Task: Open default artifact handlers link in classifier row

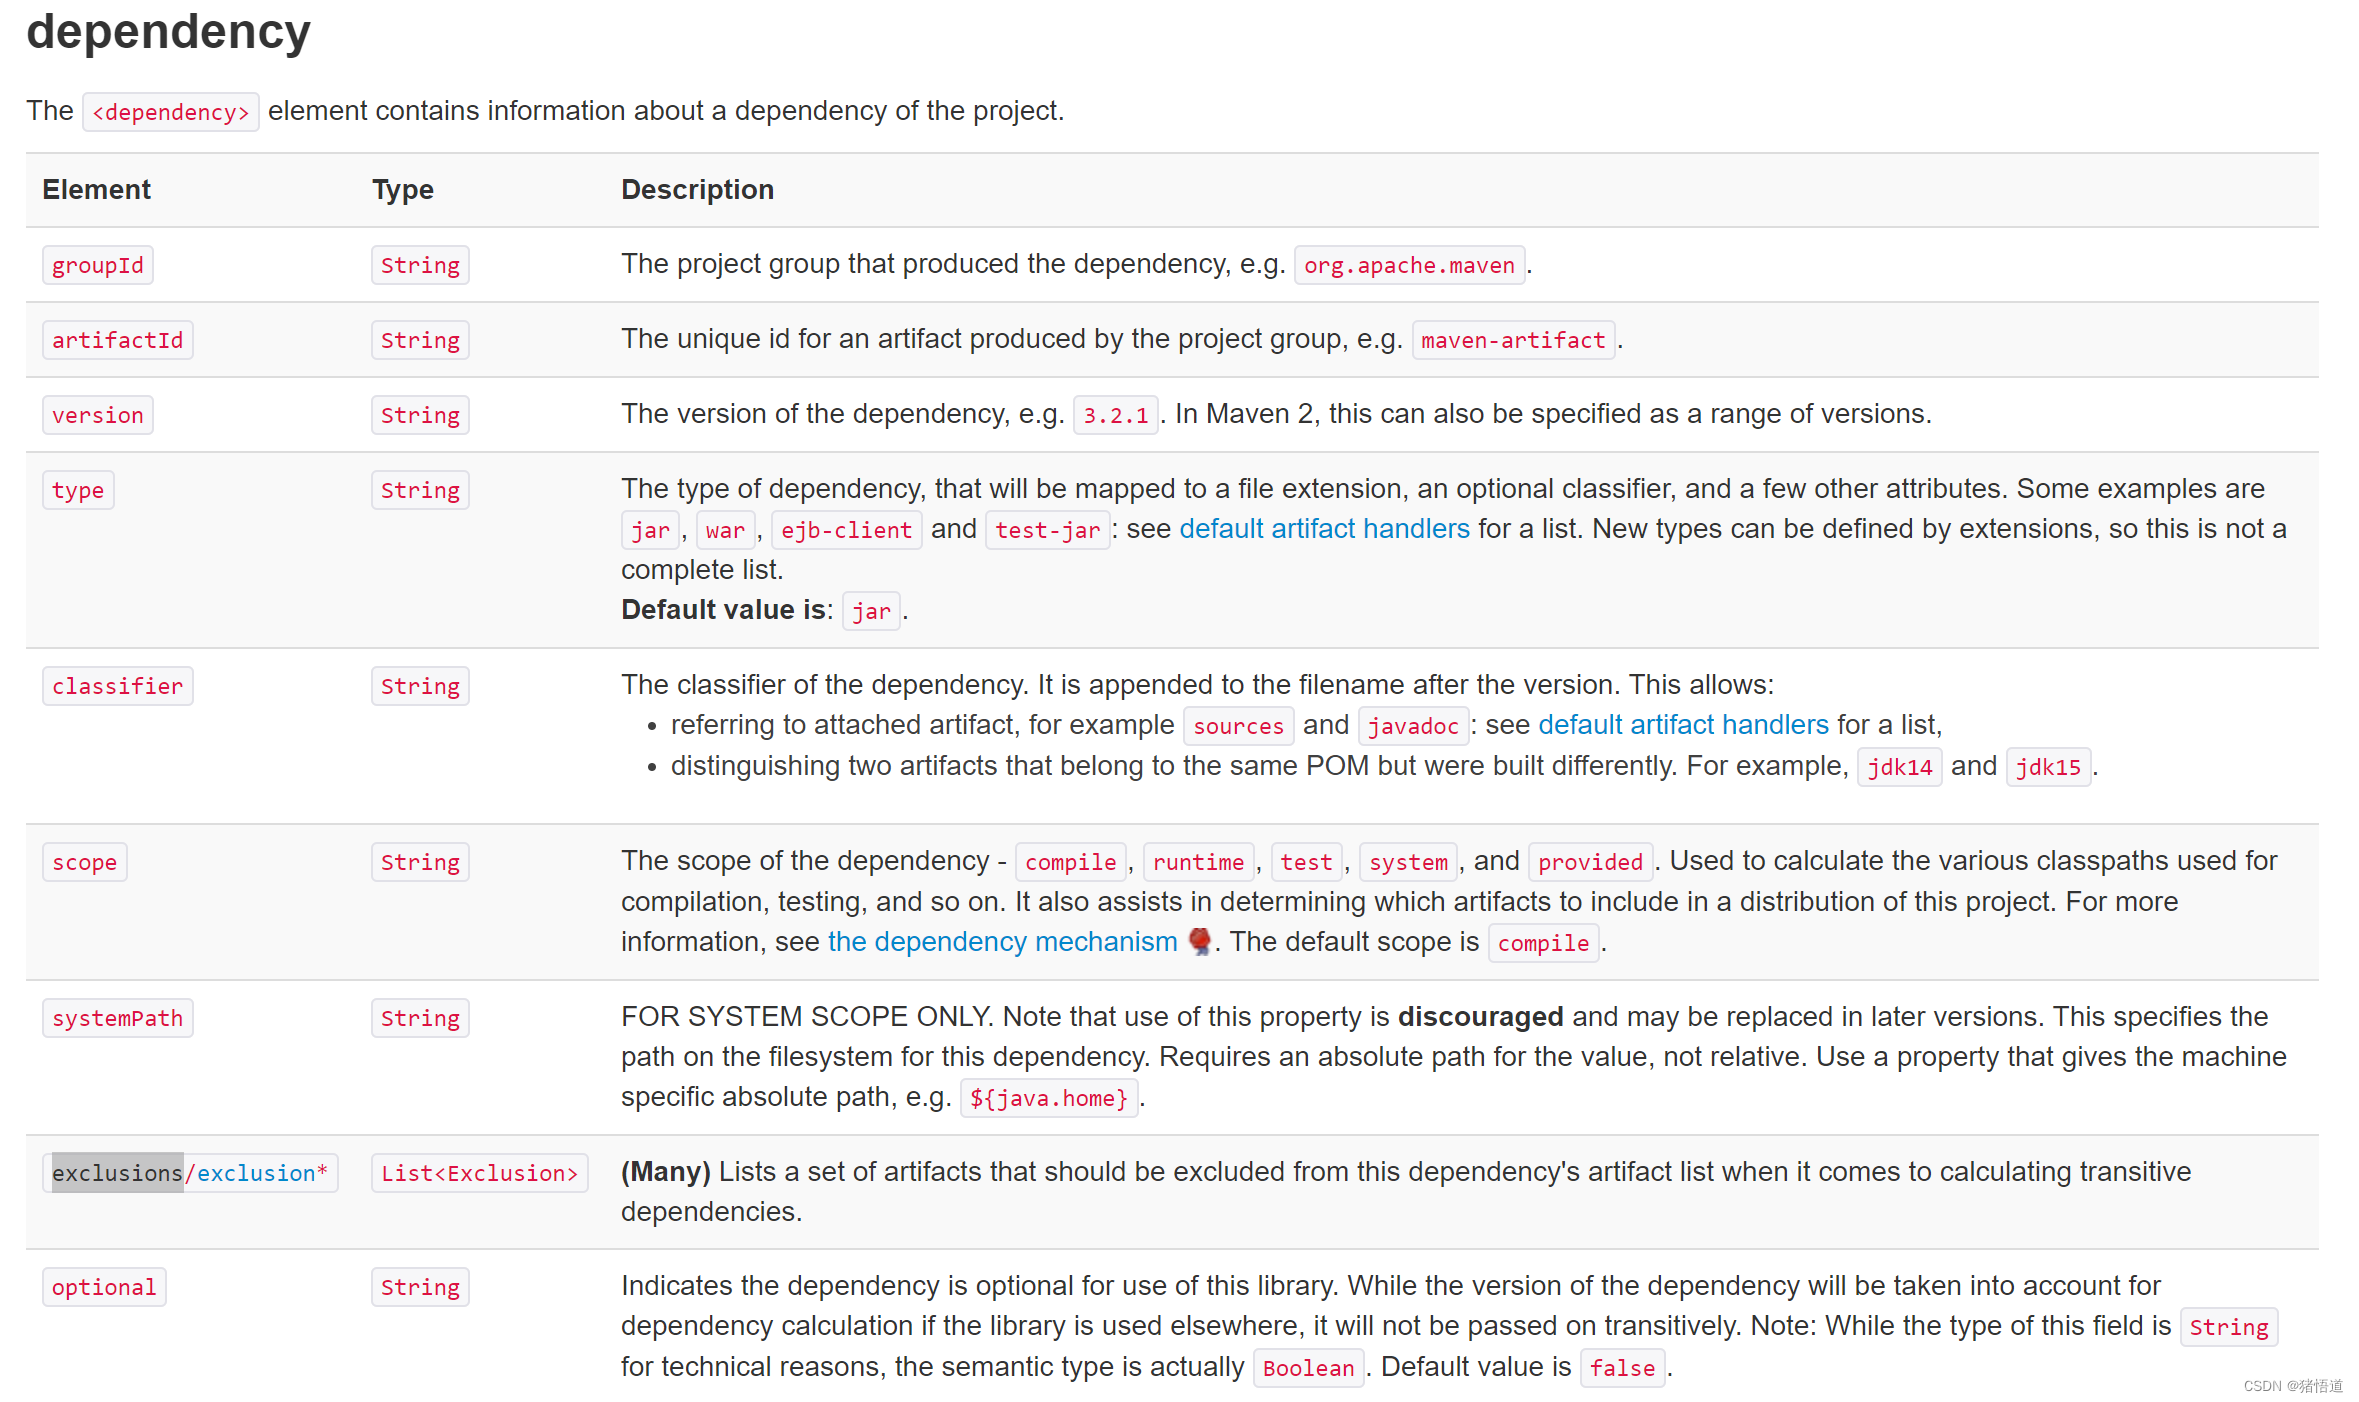Action: [1682, 725]
